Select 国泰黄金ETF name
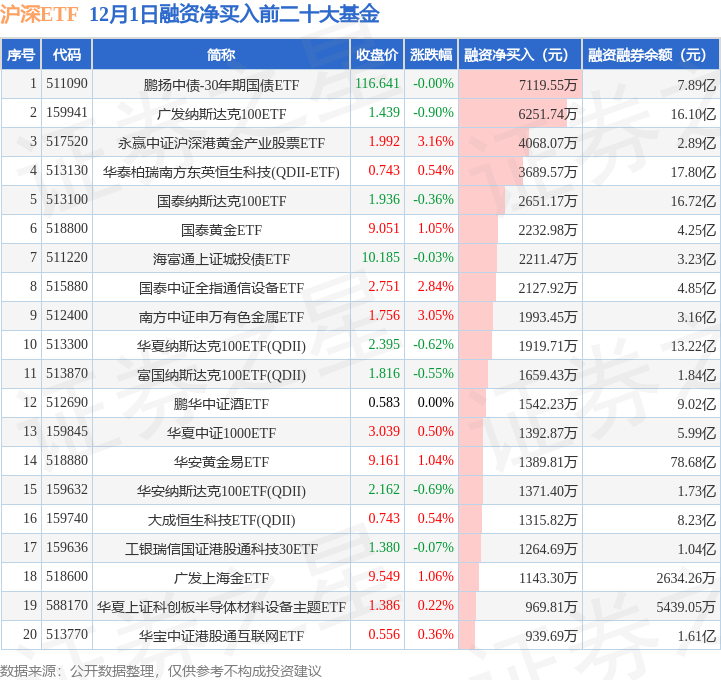Viewport: 721px width, 680px height. tap(221, 230)
